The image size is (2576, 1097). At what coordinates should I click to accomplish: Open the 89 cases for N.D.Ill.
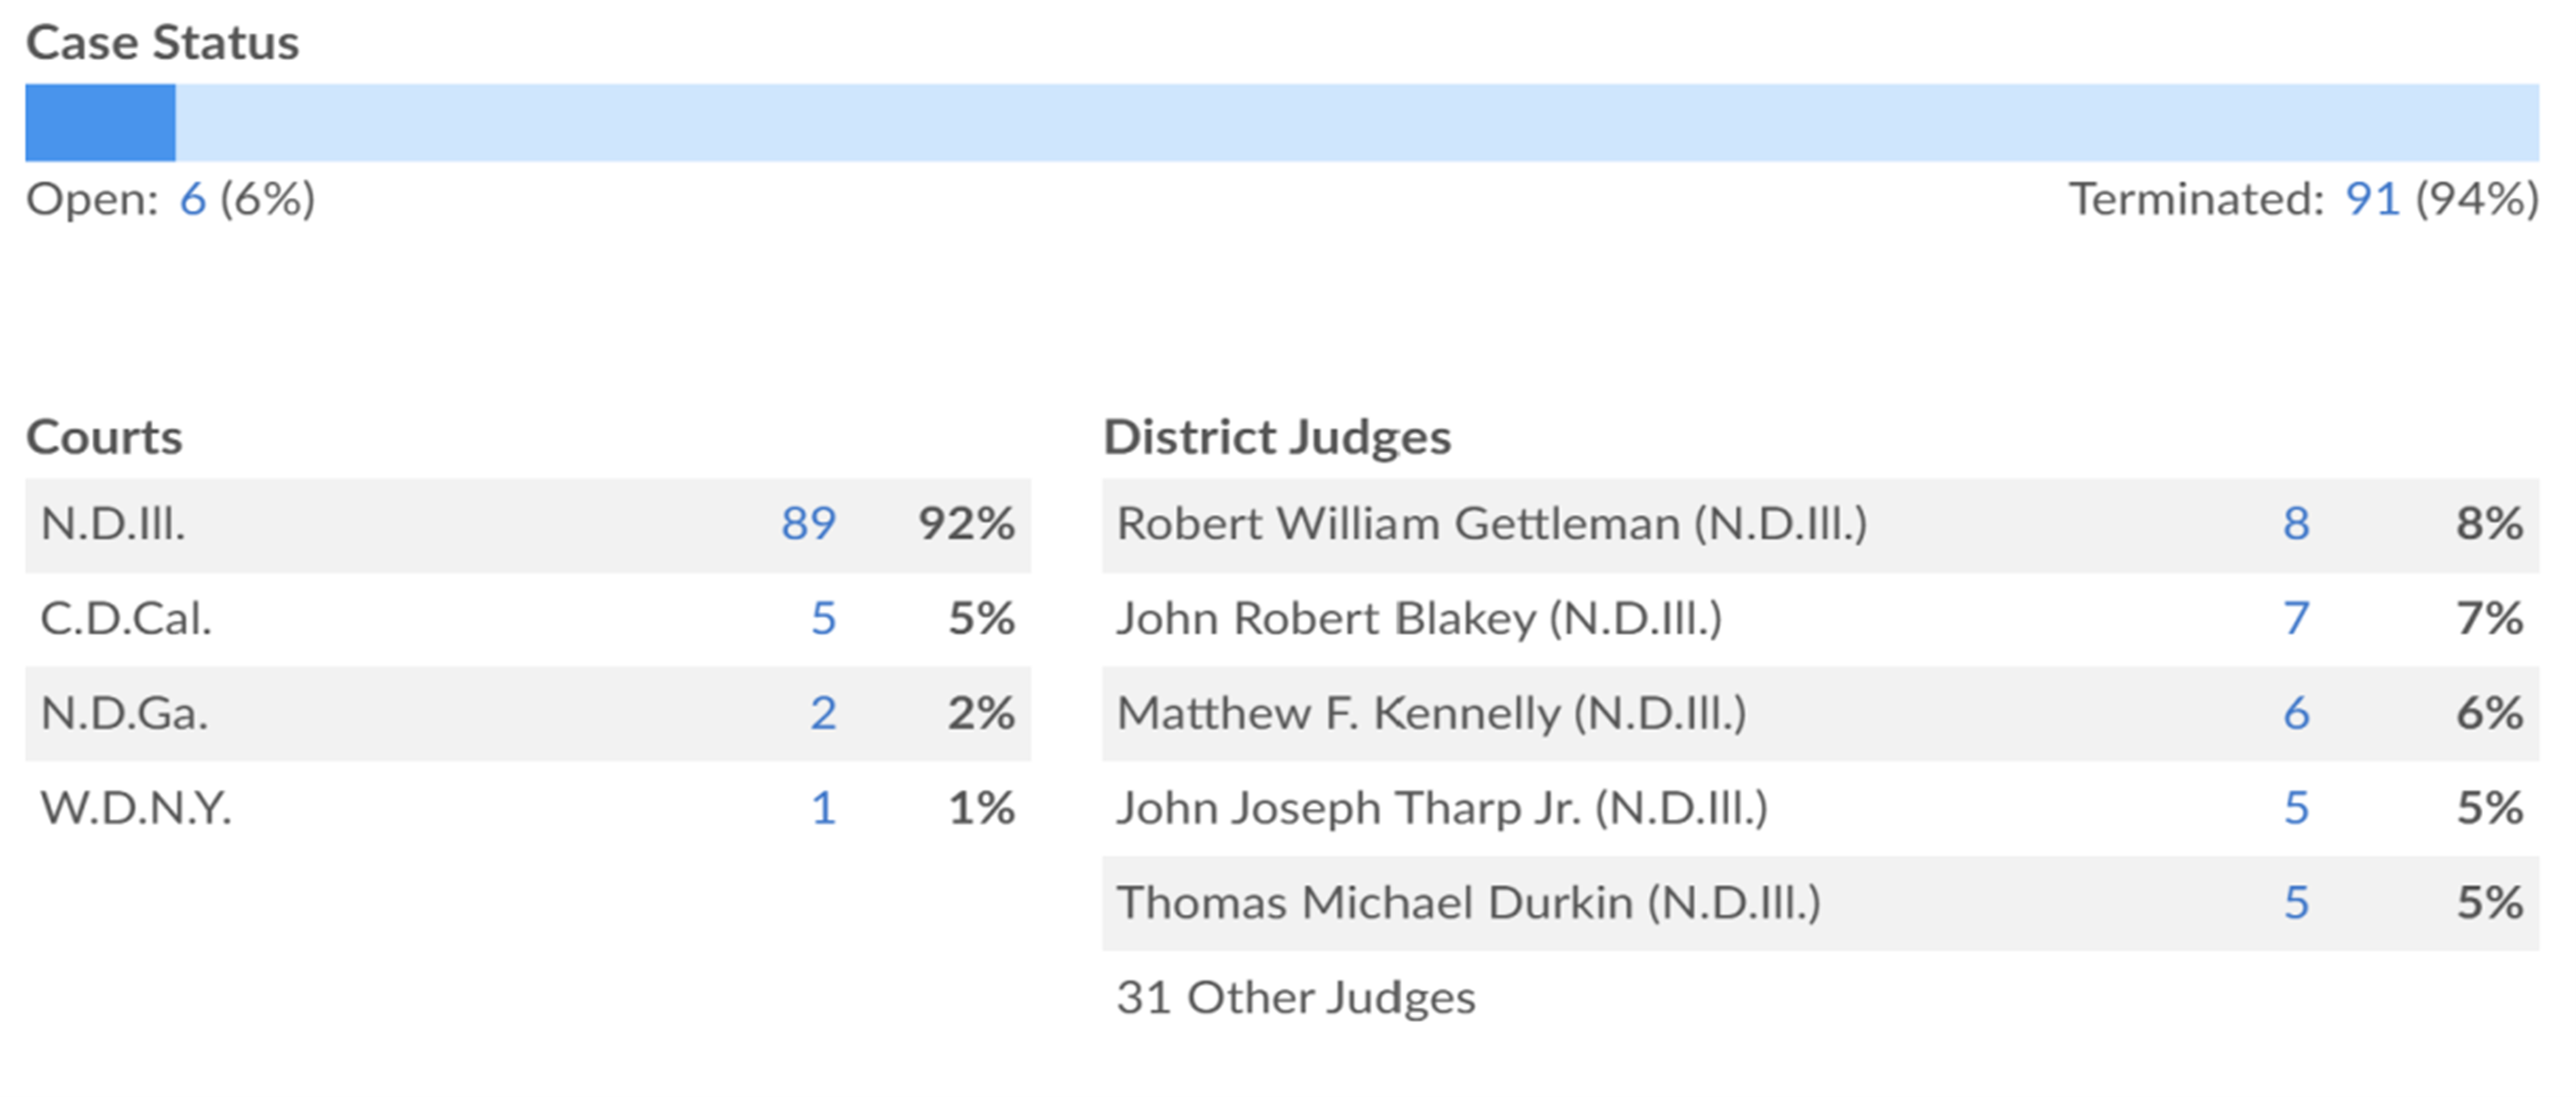(x=807, y=523)
